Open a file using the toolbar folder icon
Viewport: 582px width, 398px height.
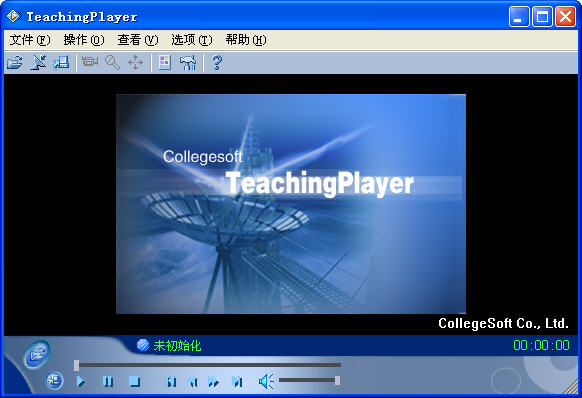pos(15,62)
